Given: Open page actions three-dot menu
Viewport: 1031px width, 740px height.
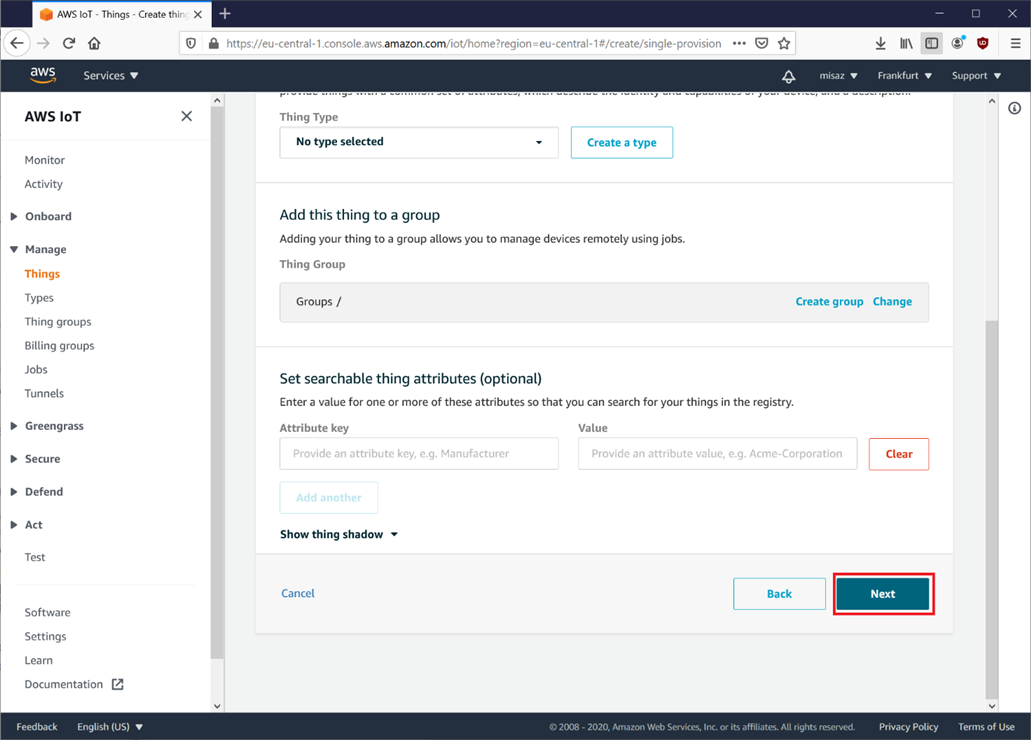Looking at the screenshot, I should click(739, 43).
